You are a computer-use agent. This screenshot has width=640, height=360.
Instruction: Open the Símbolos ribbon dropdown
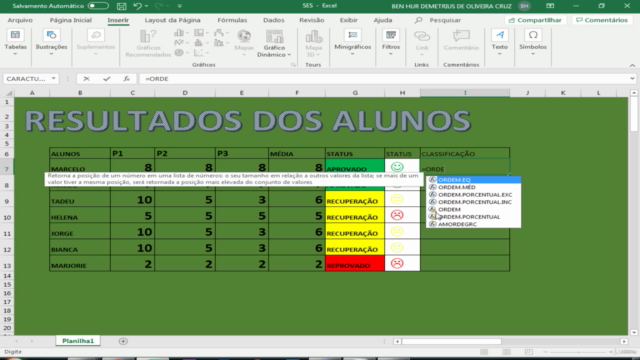[x=533, y=43]
